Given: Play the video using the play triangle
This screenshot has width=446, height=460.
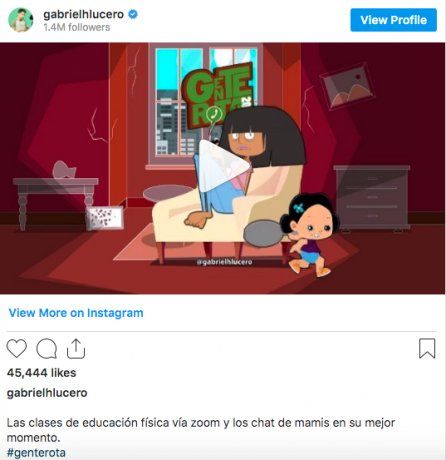Looking at the screenshot, I should tap(223, 166).
